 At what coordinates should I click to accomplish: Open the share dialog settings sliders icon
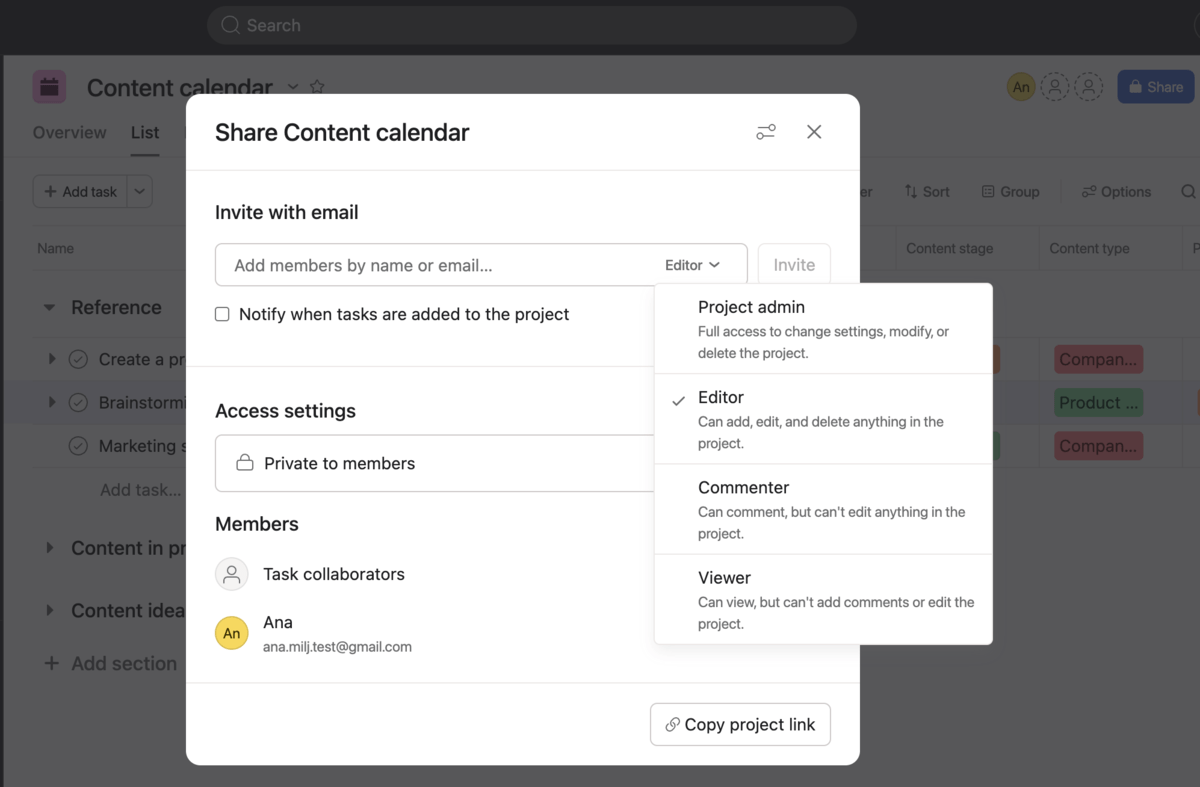click(x=766, y=131)
